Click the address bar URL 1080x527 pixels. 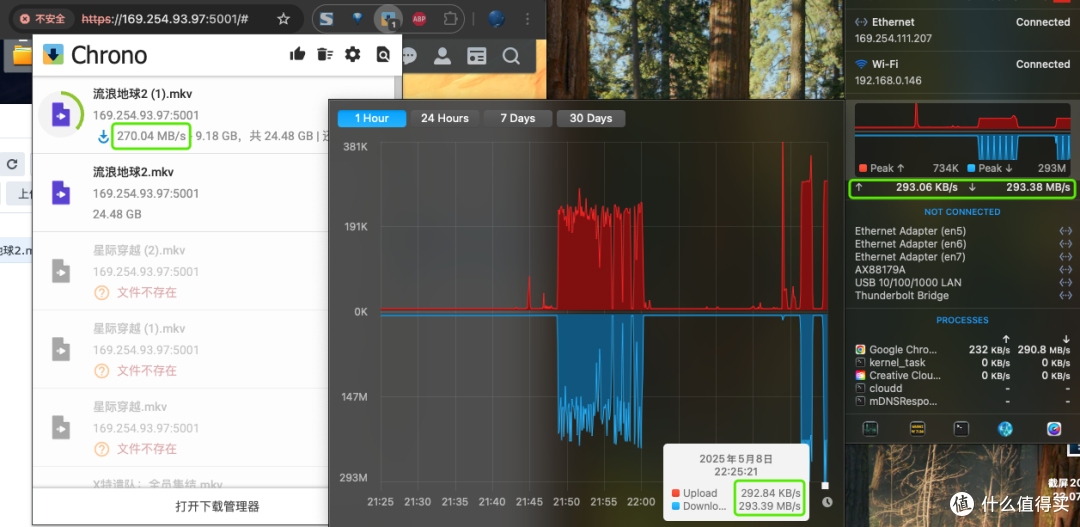click(165, 19)
